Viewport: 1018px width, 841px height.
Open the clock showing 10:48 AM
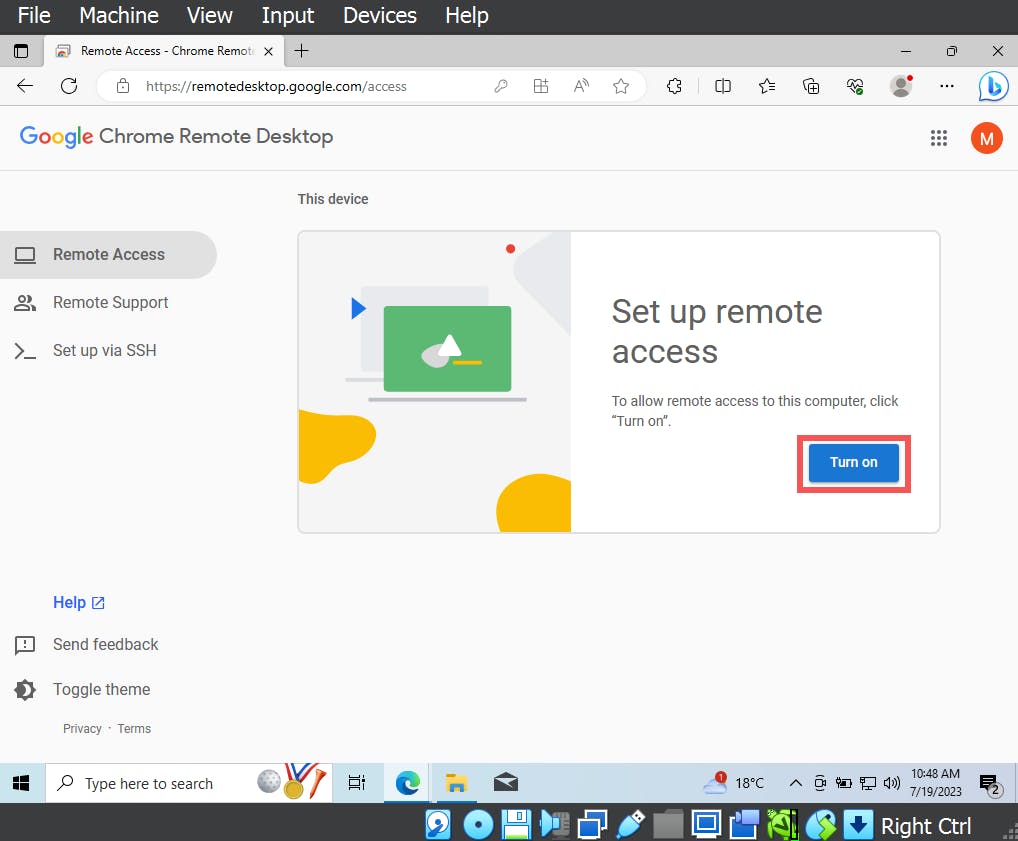(936, 783)
